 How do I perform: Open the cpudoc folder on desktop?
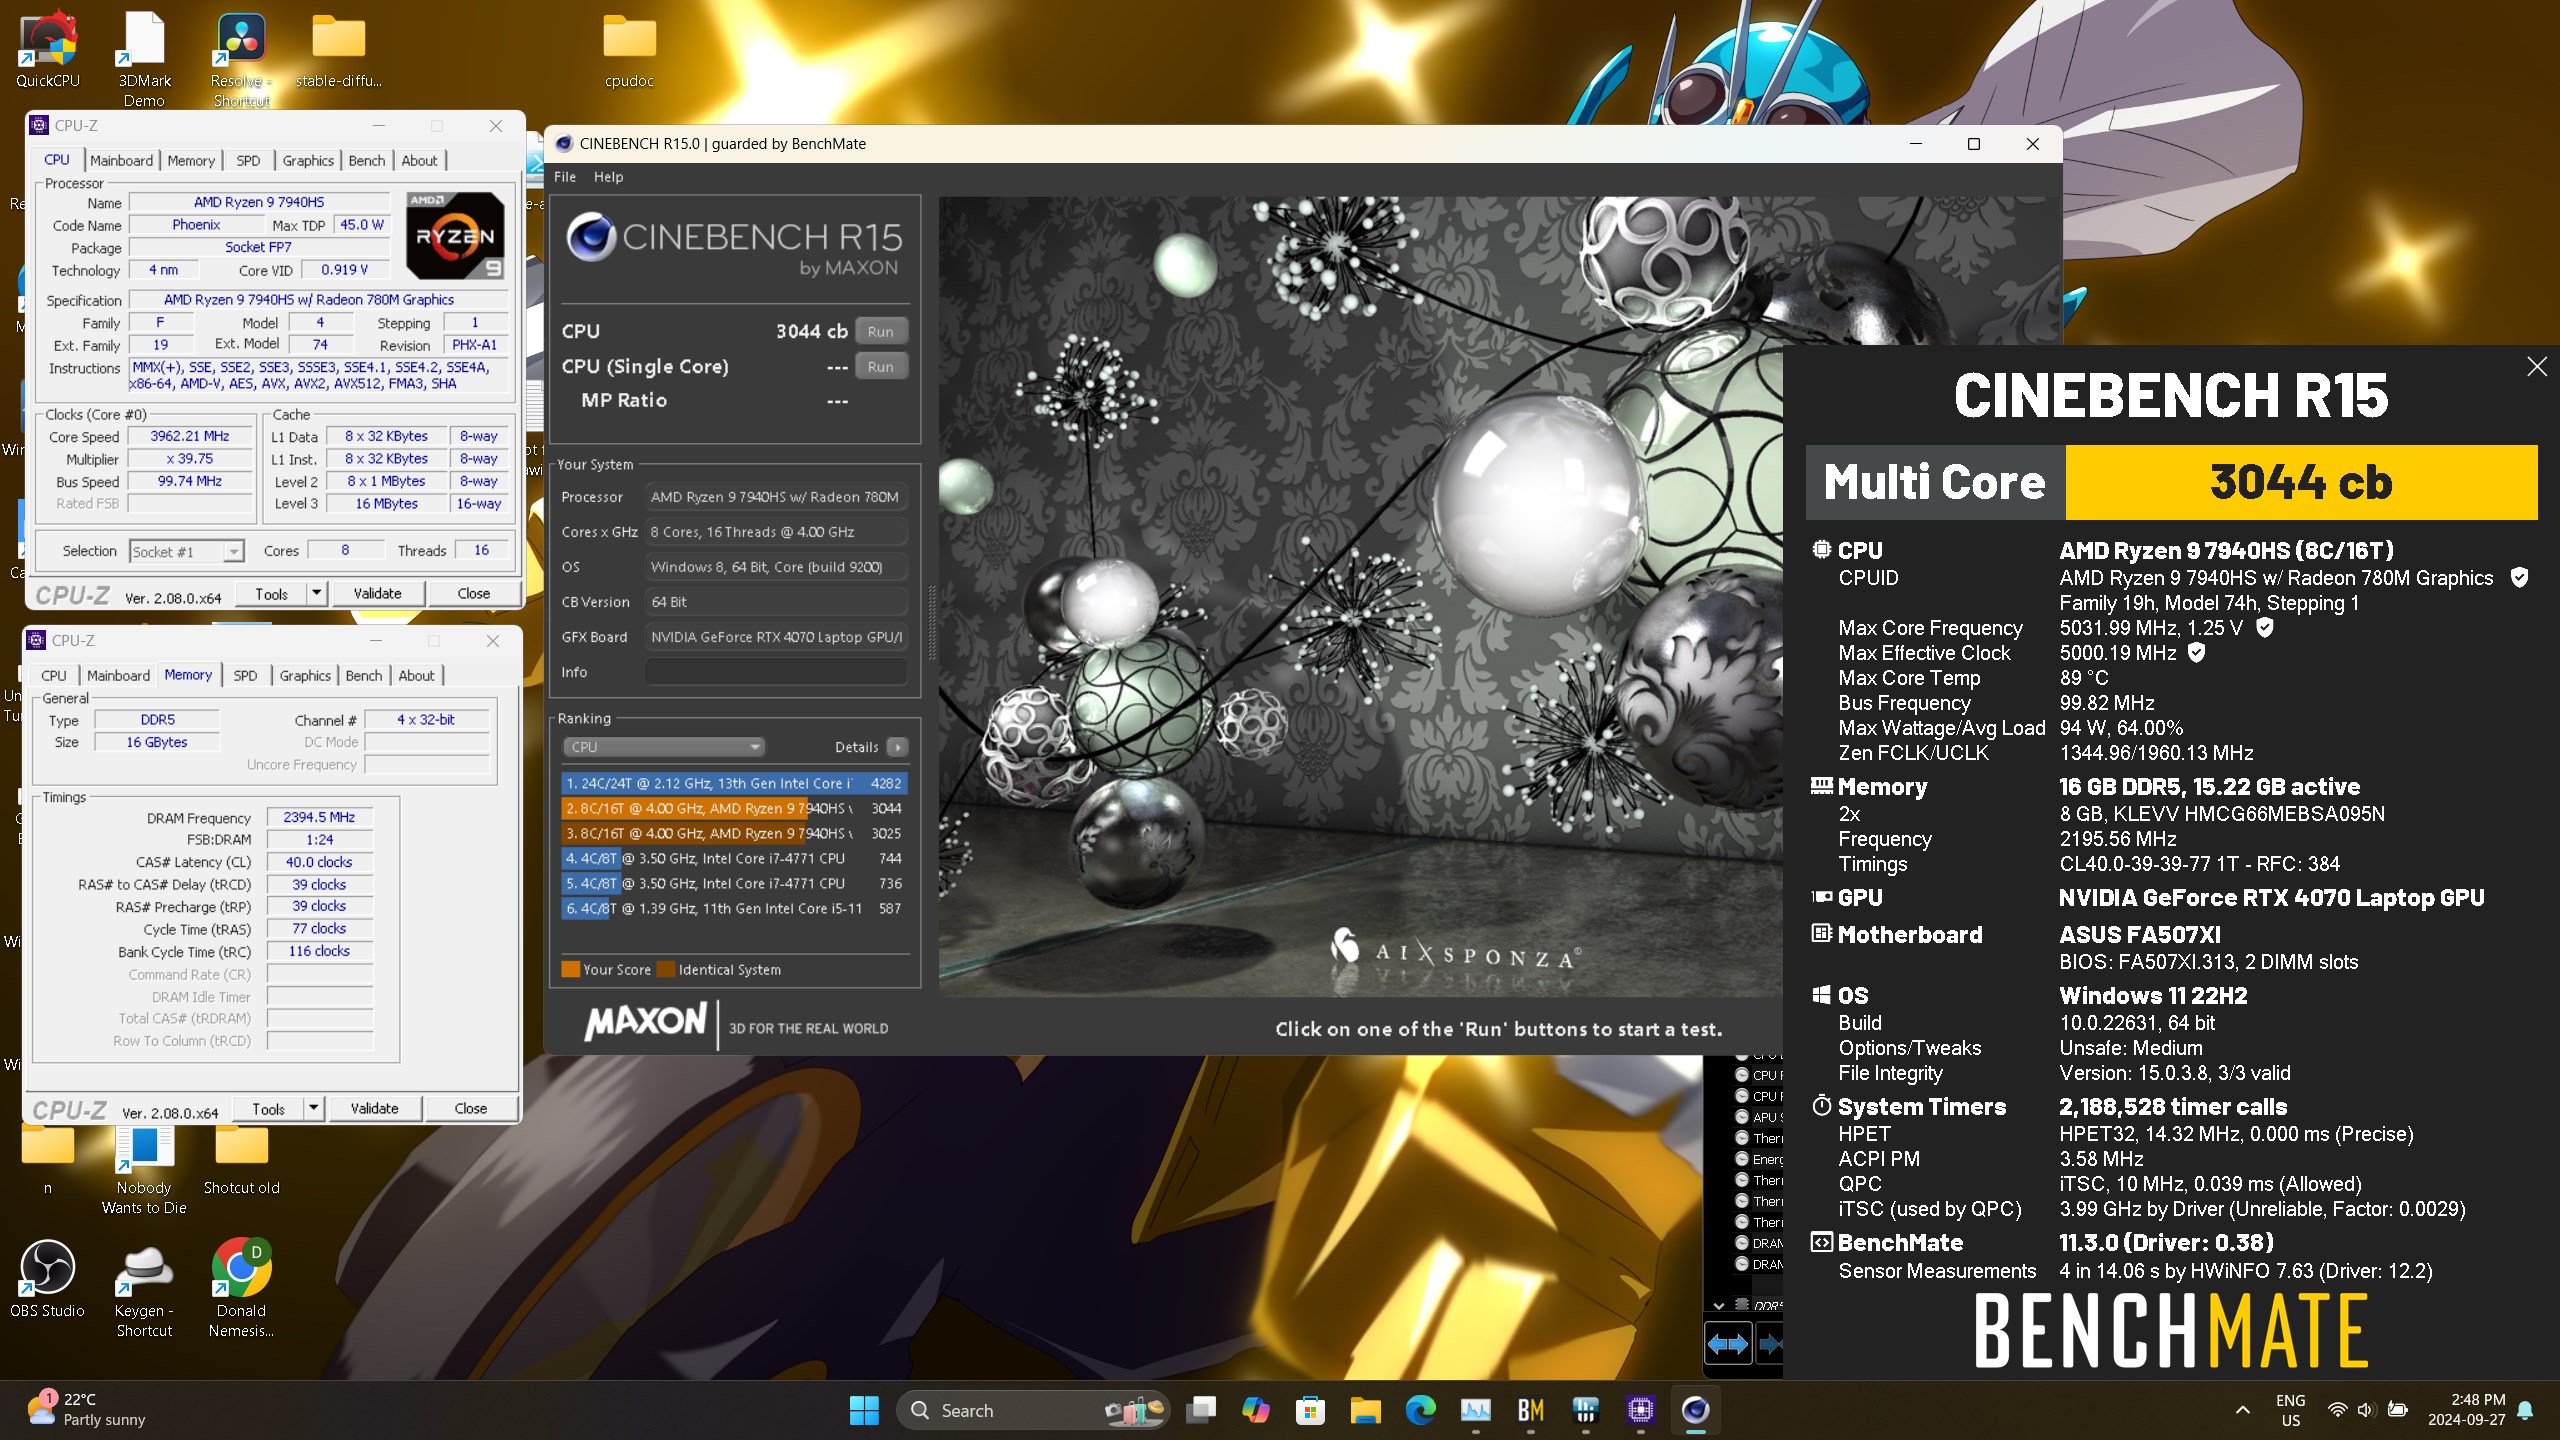[629, 49]
